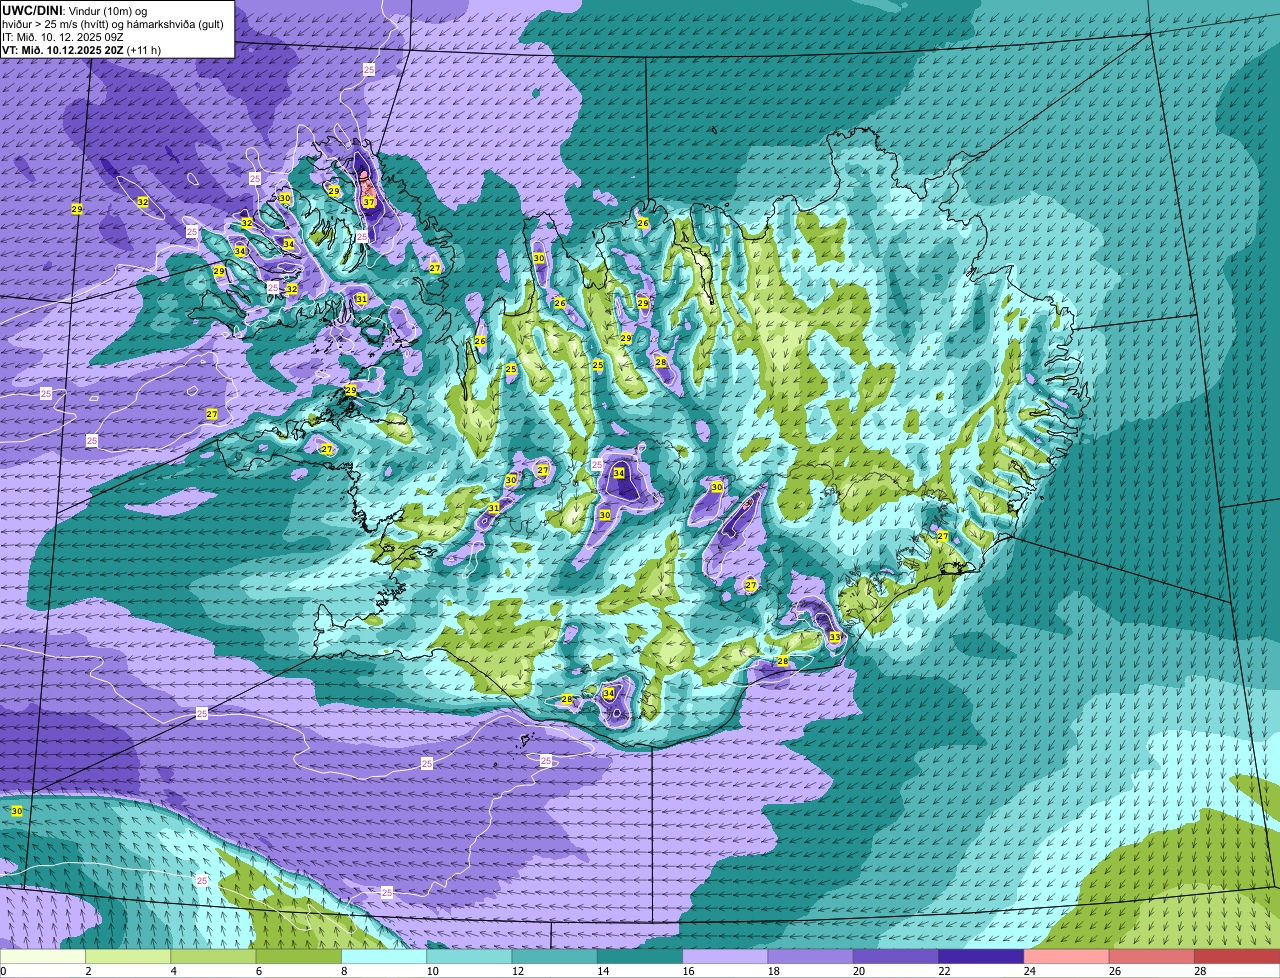This screenshot has width=1280, height=978.
Task: Select the 20–22 m/s violet legend swatch
Action: pos(895,957)
